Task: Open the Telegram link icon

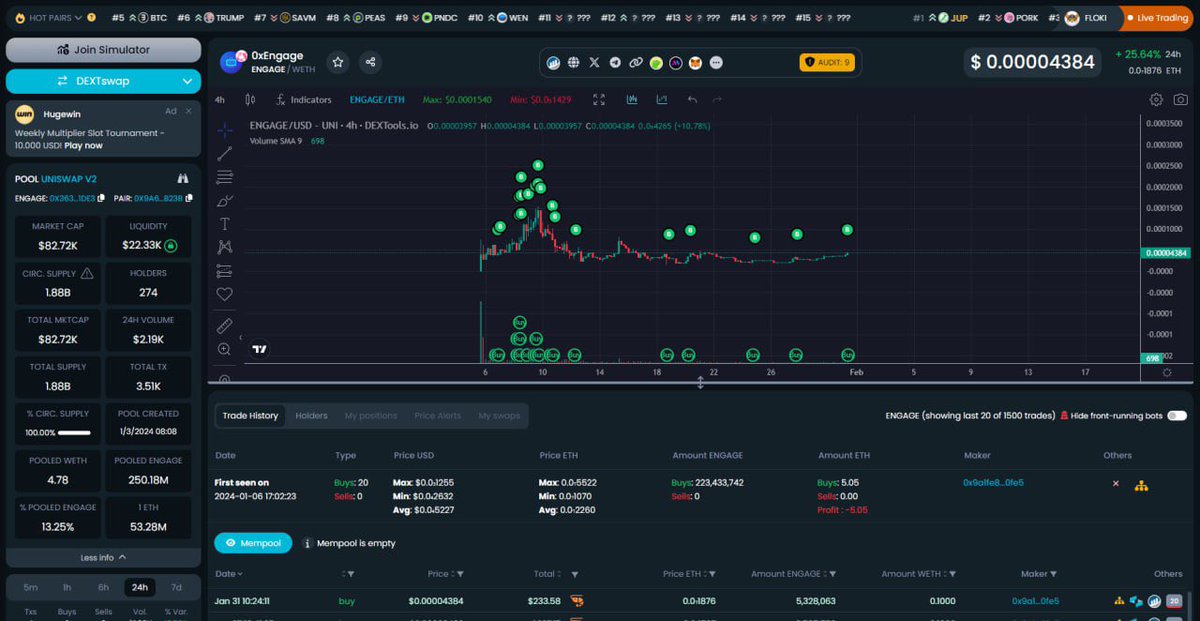Action: point(615,62)
